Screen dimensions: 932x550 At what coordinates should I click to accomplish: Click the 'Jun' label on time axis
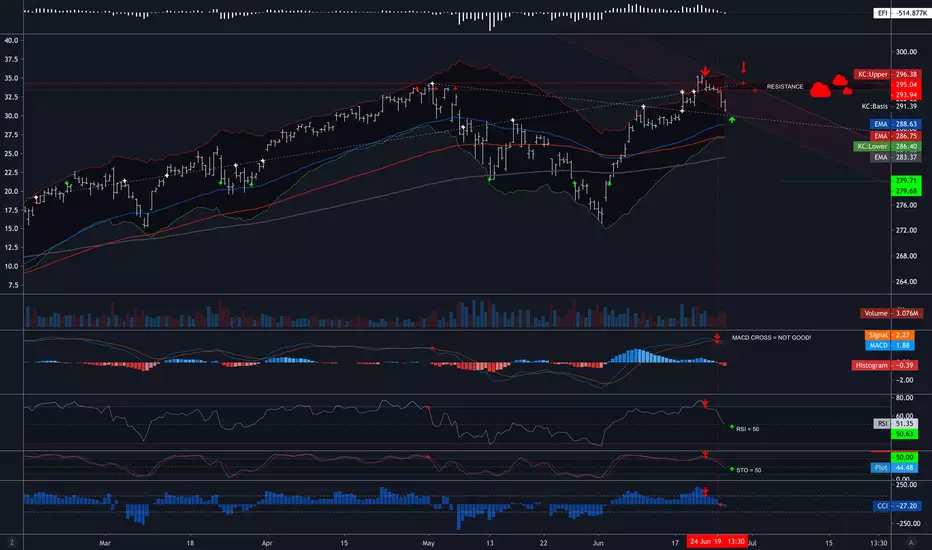tap(598, 543)
